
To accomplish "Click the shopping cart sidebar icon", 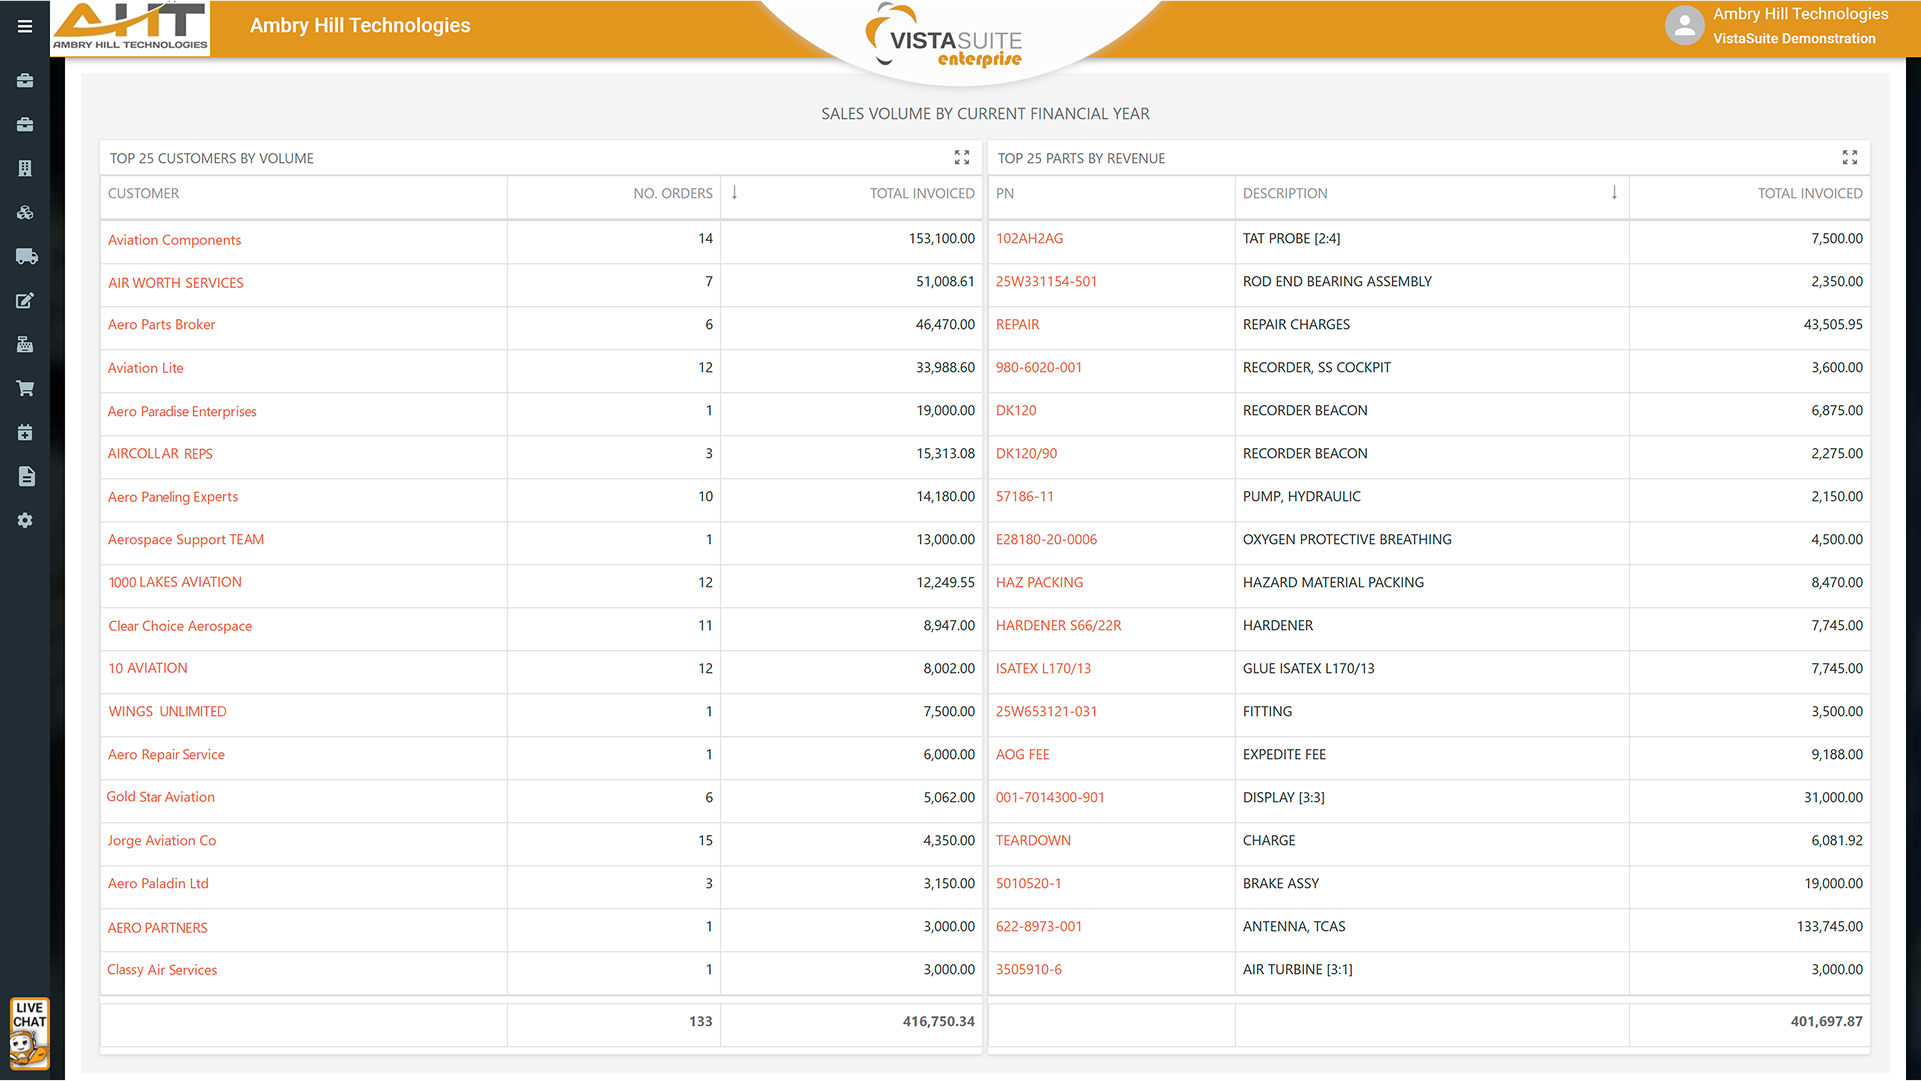I will click(x=25, y=388).
